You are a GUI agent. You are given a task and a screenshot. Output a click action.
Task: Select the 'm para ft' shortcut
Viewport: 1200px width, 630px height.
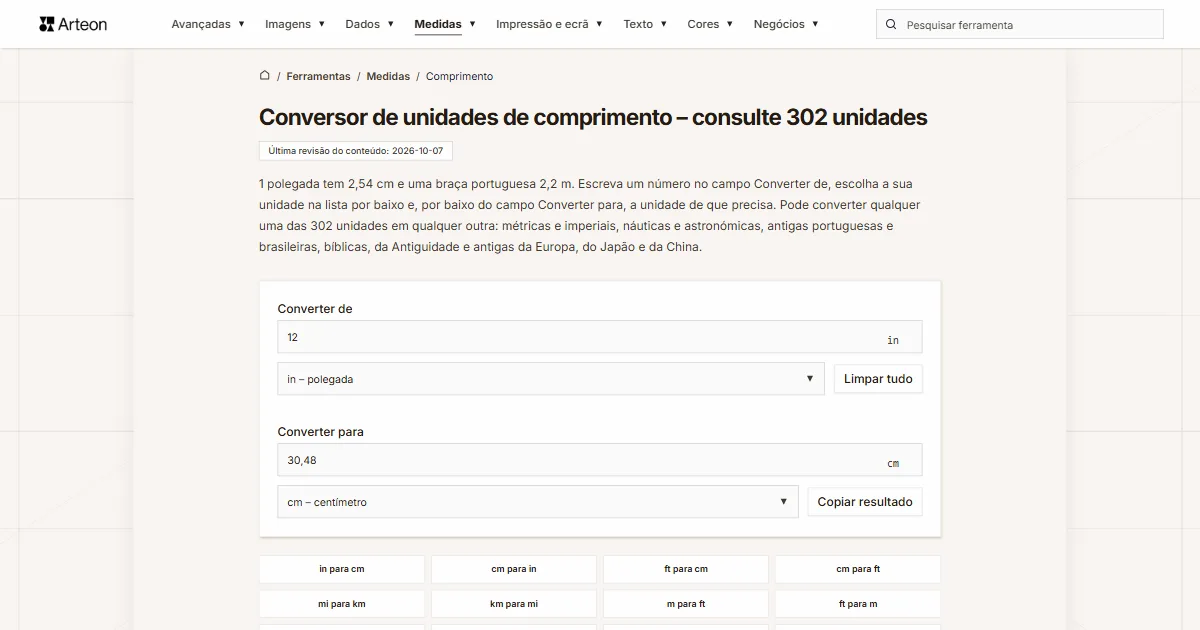(x=686, y=604)
